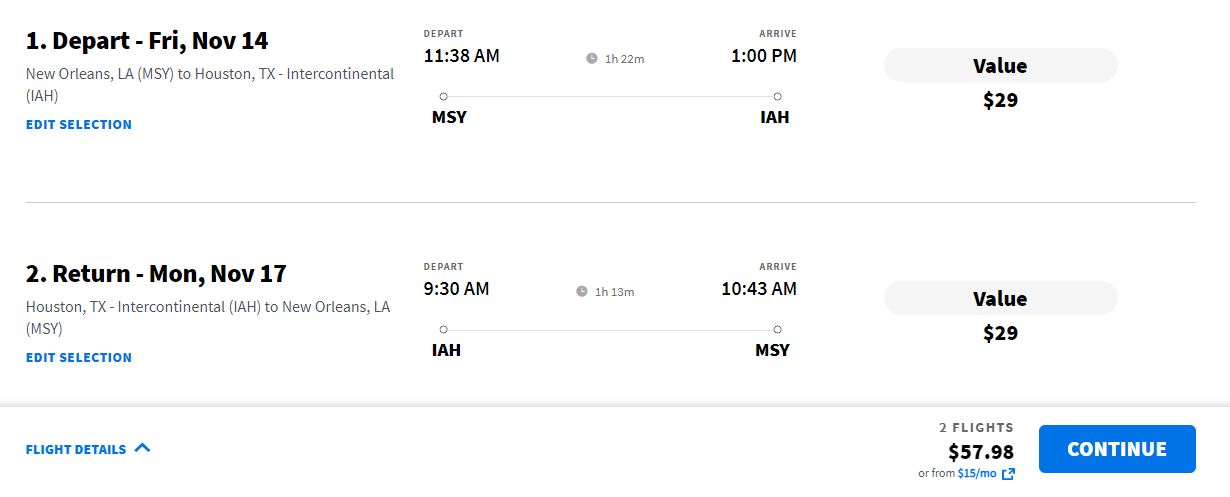This screenshot has width=1230, height=497.
Task: Click the FLIGHT DETAILS label
Action: (x=76, y=449)
